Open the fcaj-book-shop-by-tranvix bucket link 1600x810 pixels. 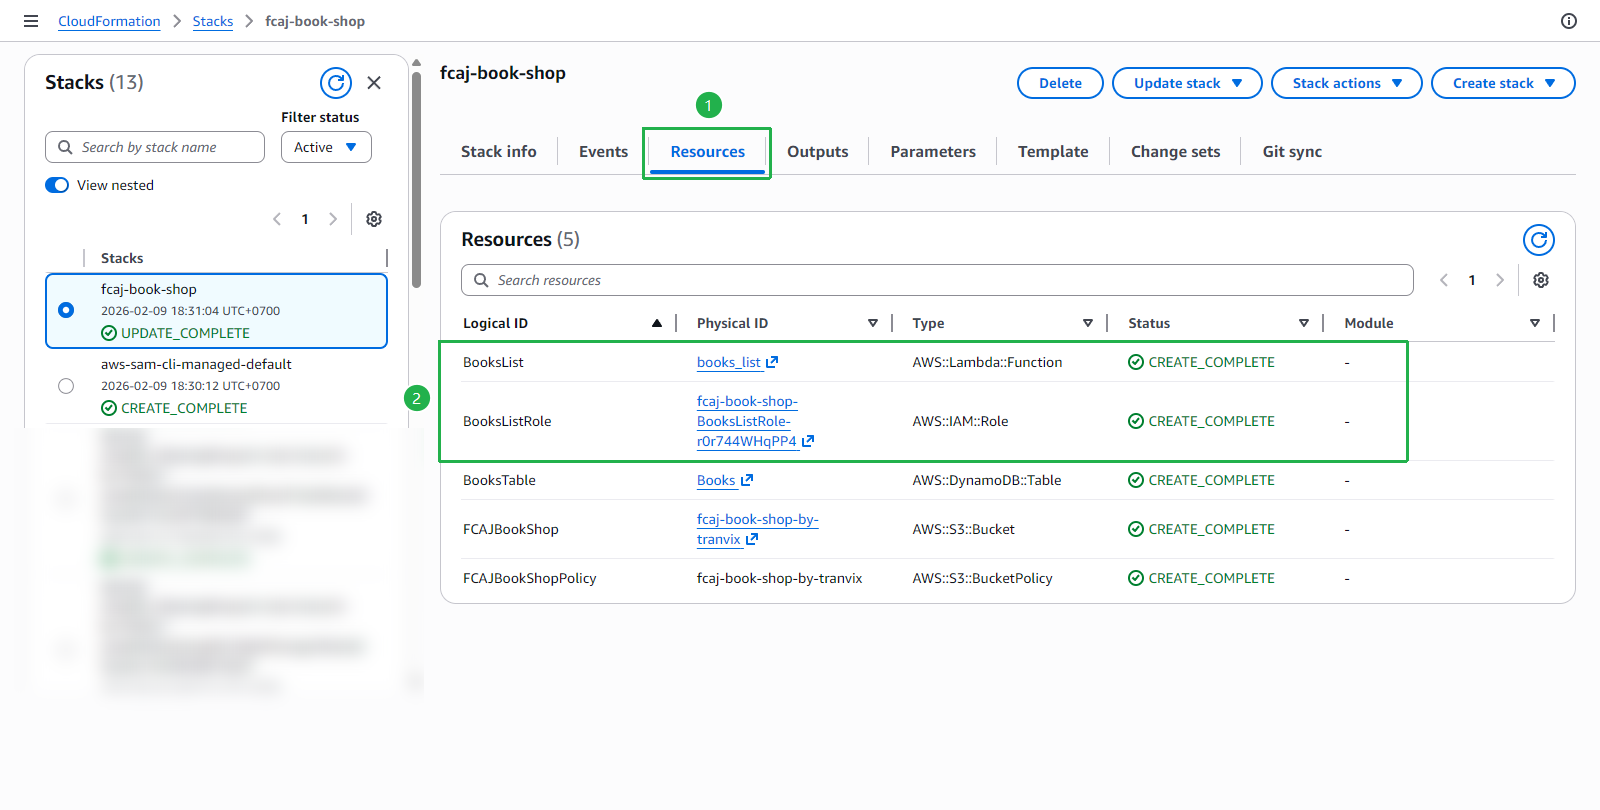pos(757,529)
